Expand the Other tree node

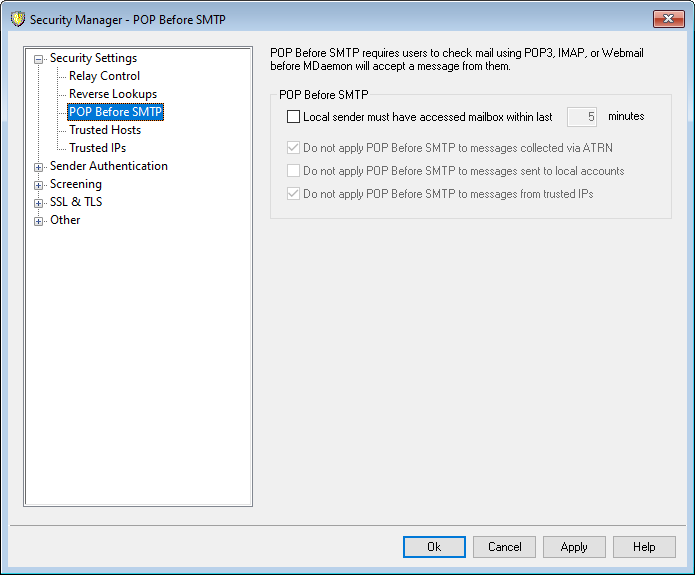tap(39, 221)
